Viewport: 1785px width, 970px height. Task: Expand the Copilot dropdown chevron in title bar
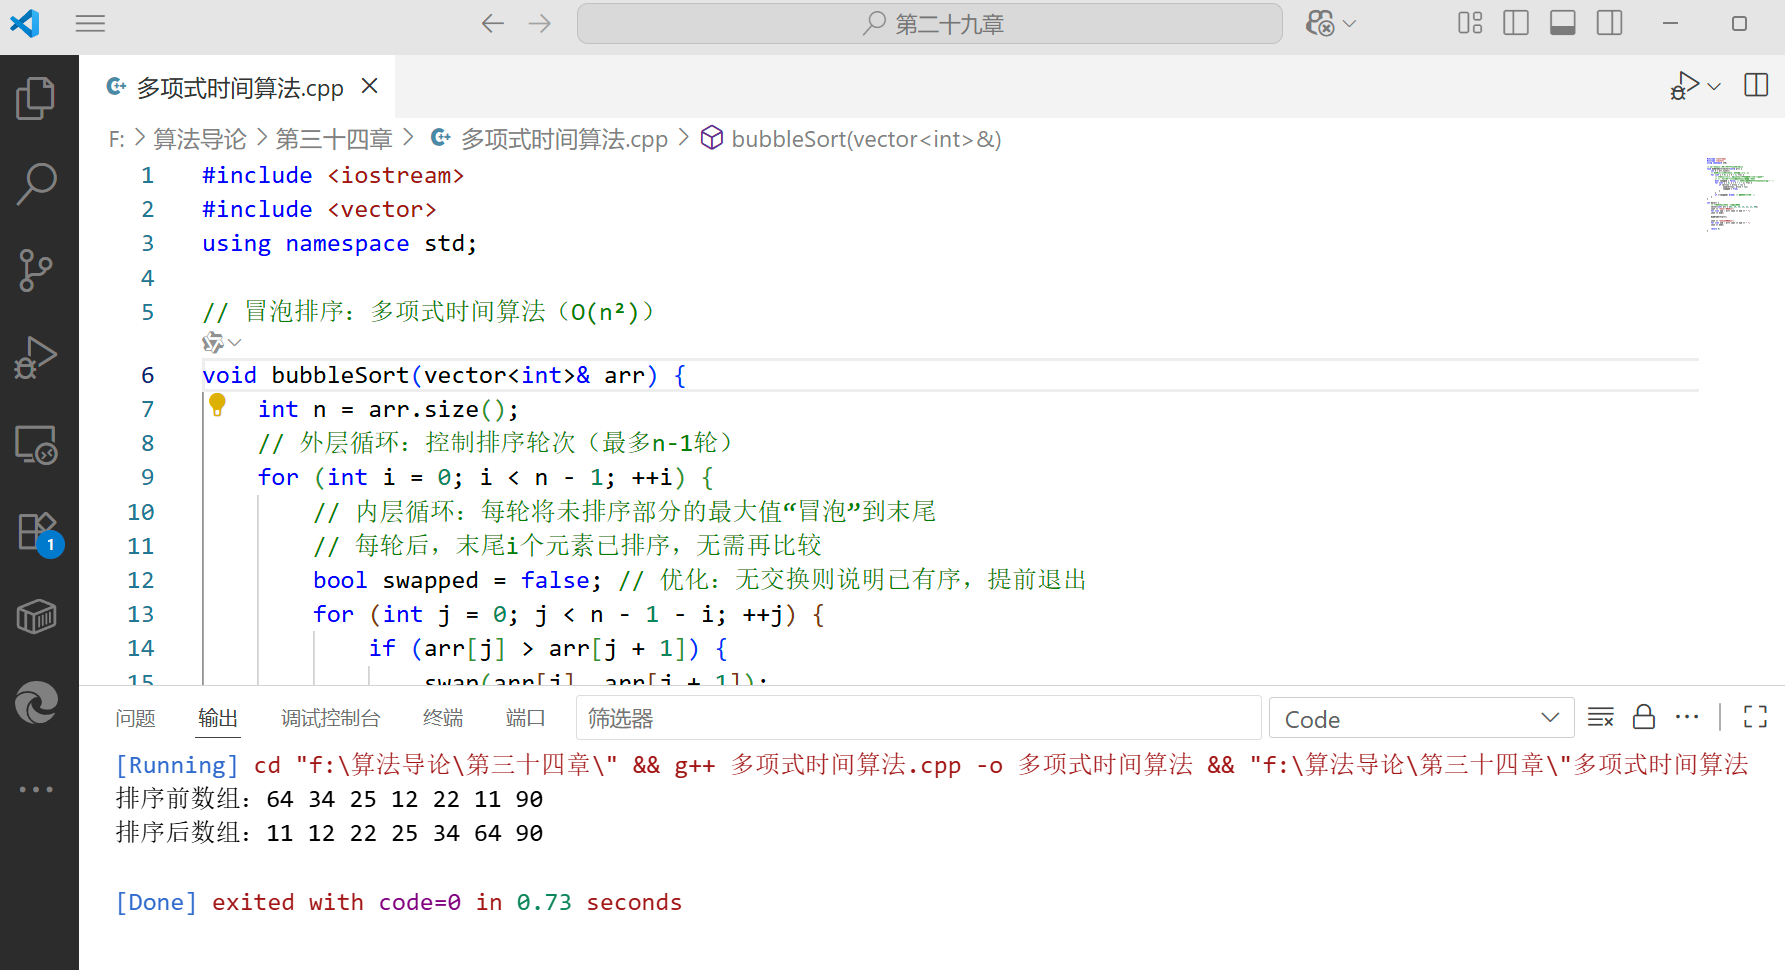[x=1349, y=23]
